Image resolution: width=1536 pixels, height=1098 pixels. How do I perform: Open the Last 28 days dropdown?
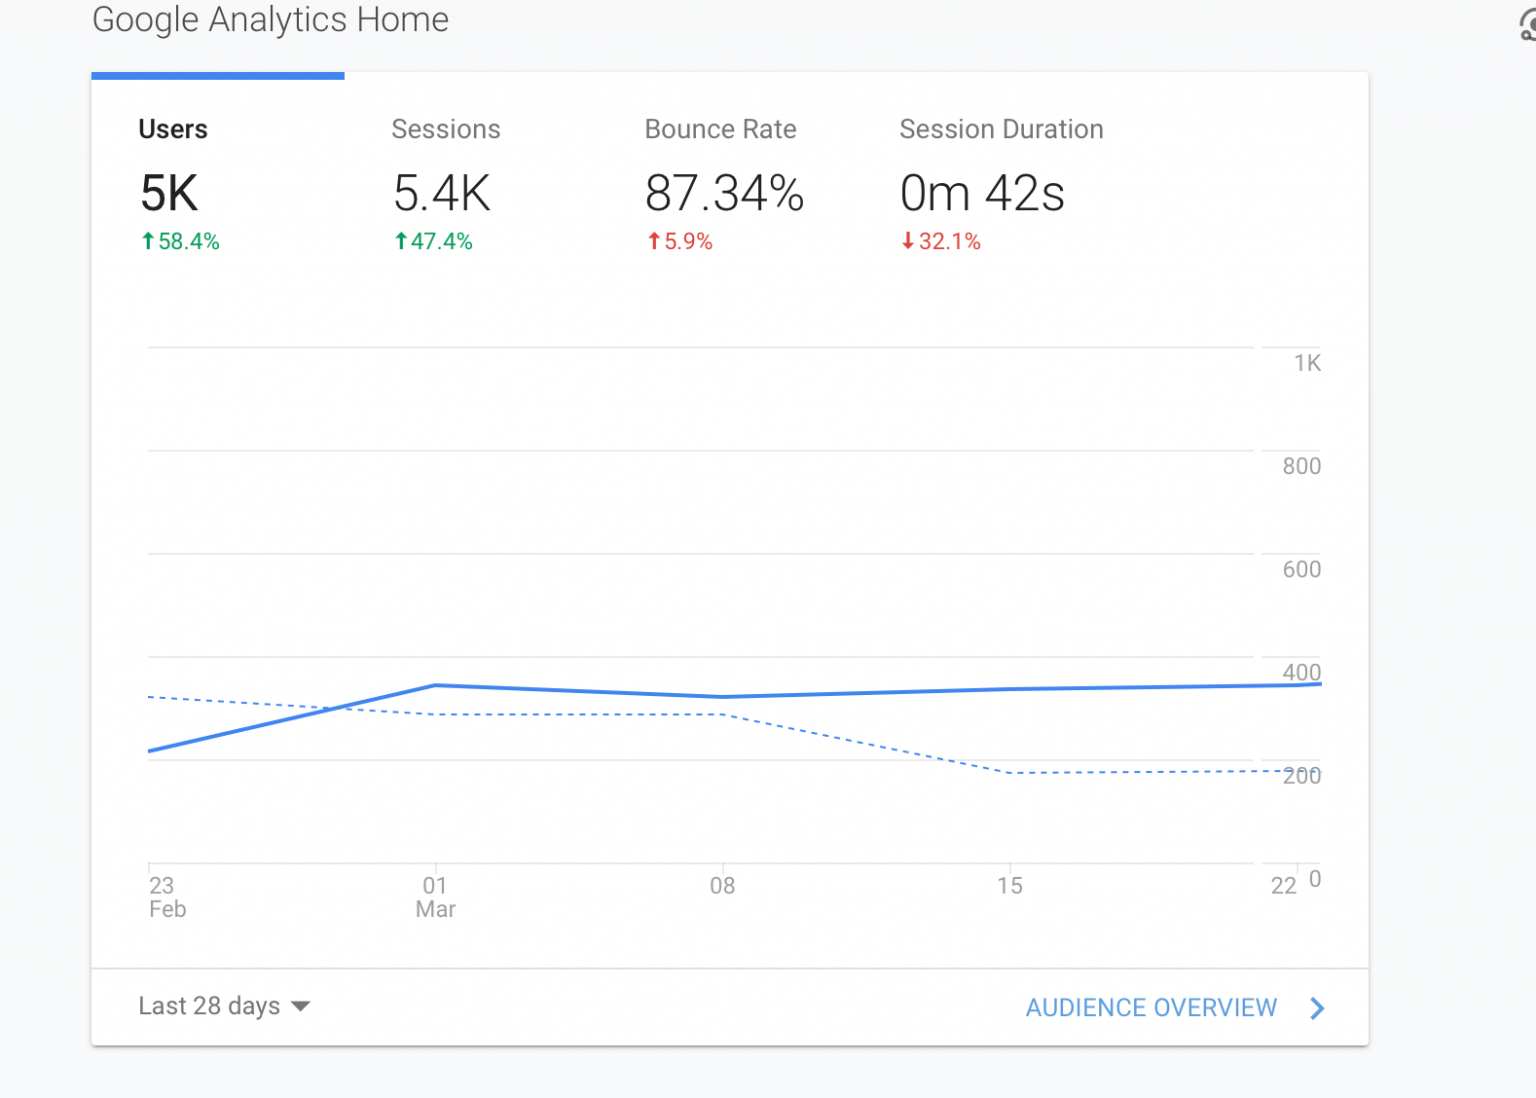[x=224, y=1006]
